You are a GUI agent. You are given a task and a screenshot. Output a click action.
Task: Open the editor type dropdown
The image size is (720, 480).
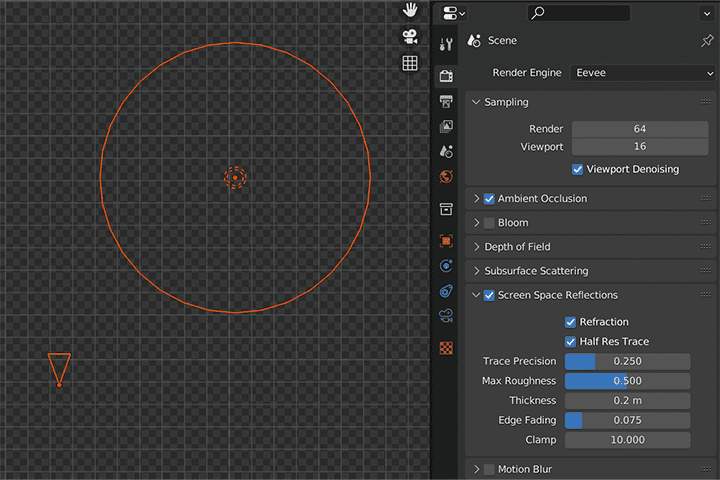coord(454,13)
